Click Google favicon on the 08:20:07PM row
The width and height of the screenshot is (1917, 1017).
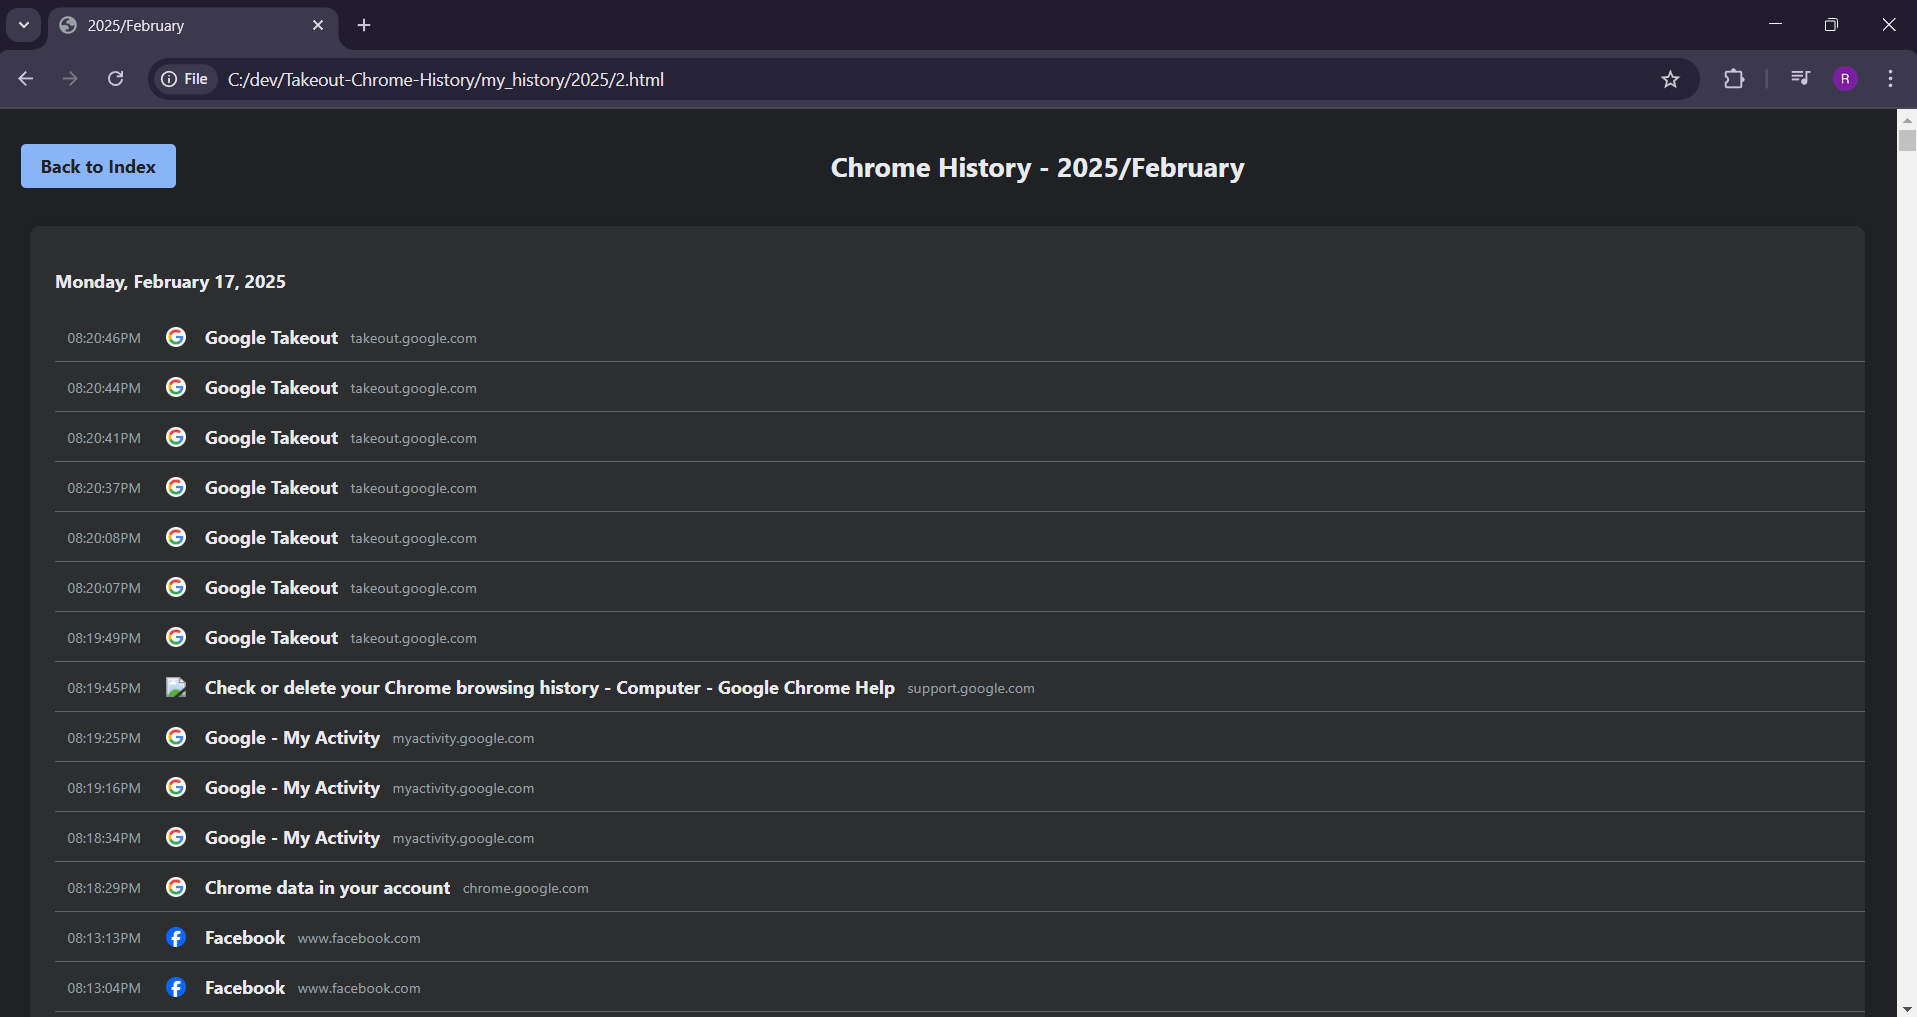point(176,587)
